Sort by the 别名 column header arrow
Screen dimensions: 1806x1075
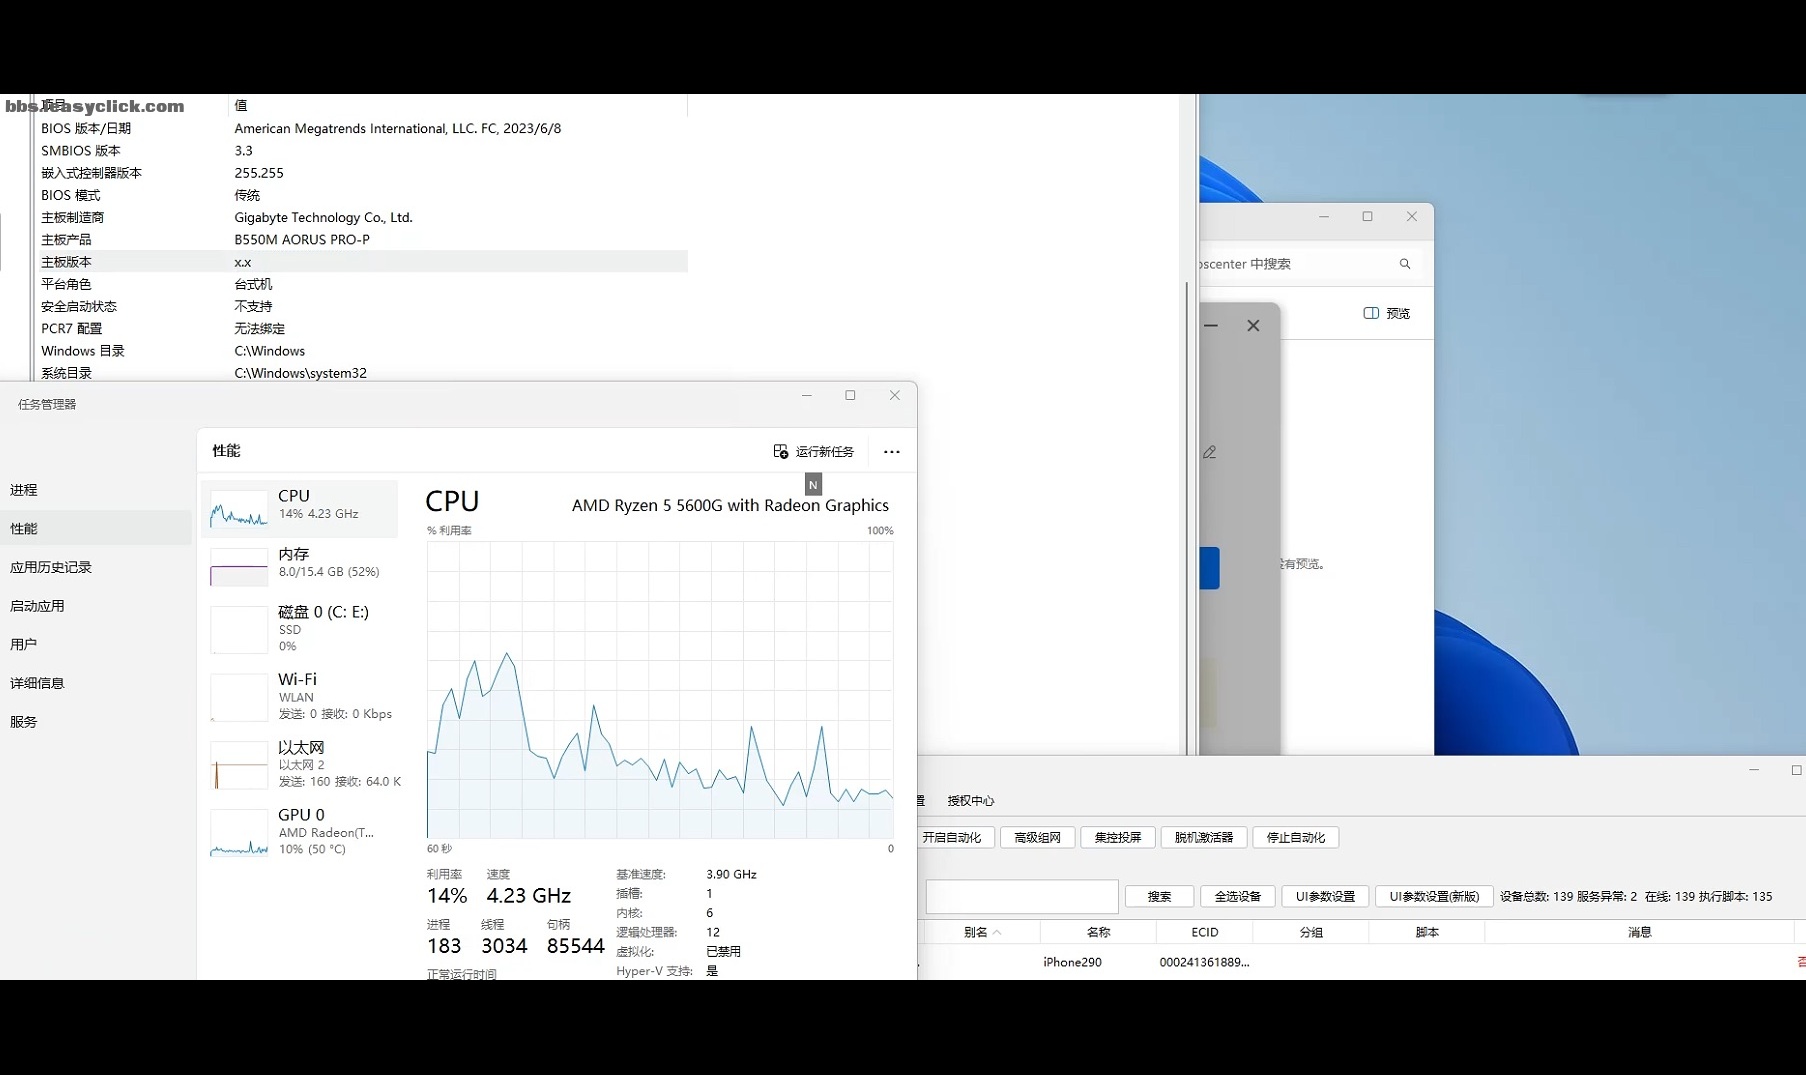(x=997, y=933)
